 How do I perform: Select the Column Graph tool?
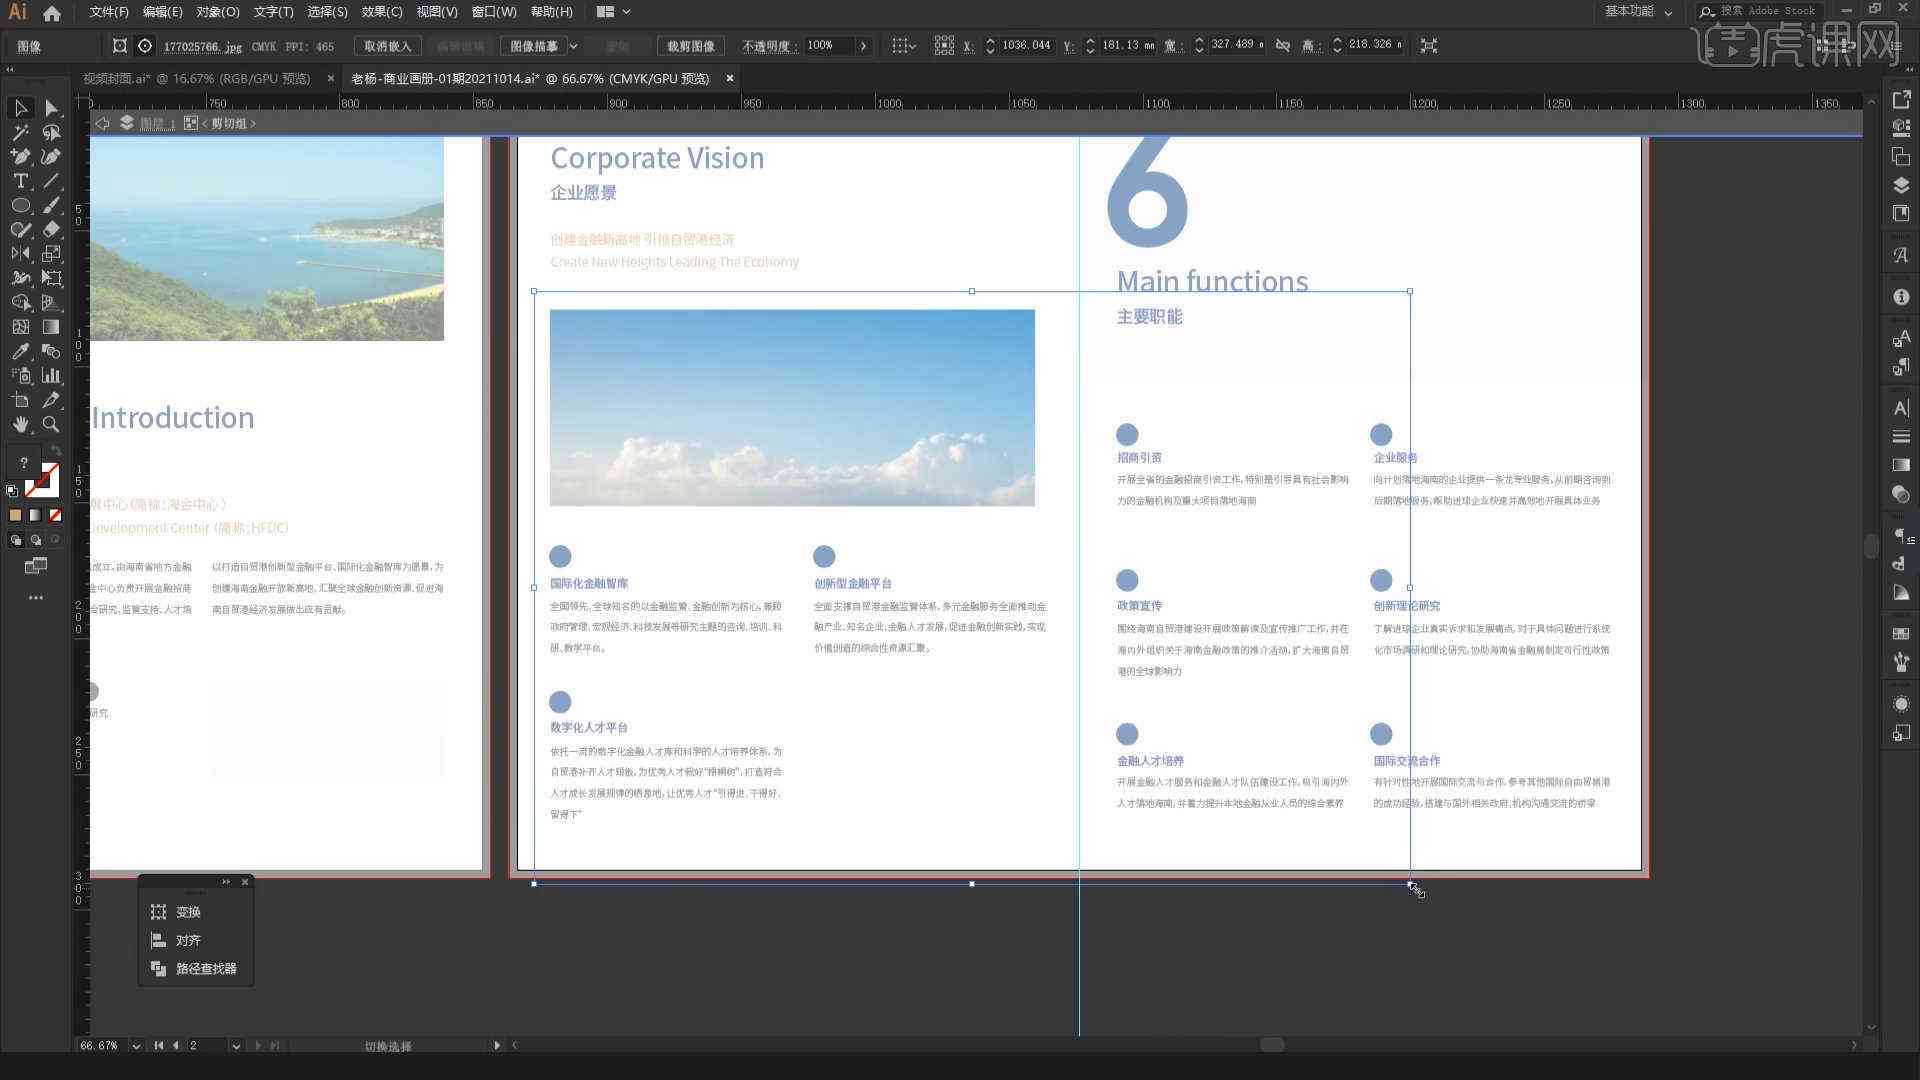tap(51, 376)
